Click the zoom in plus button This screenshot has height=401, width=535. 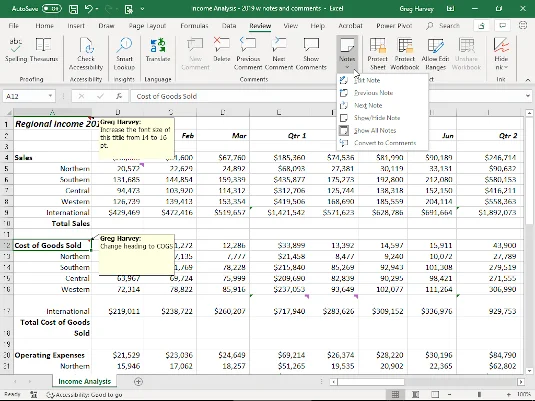coord(508,395)
